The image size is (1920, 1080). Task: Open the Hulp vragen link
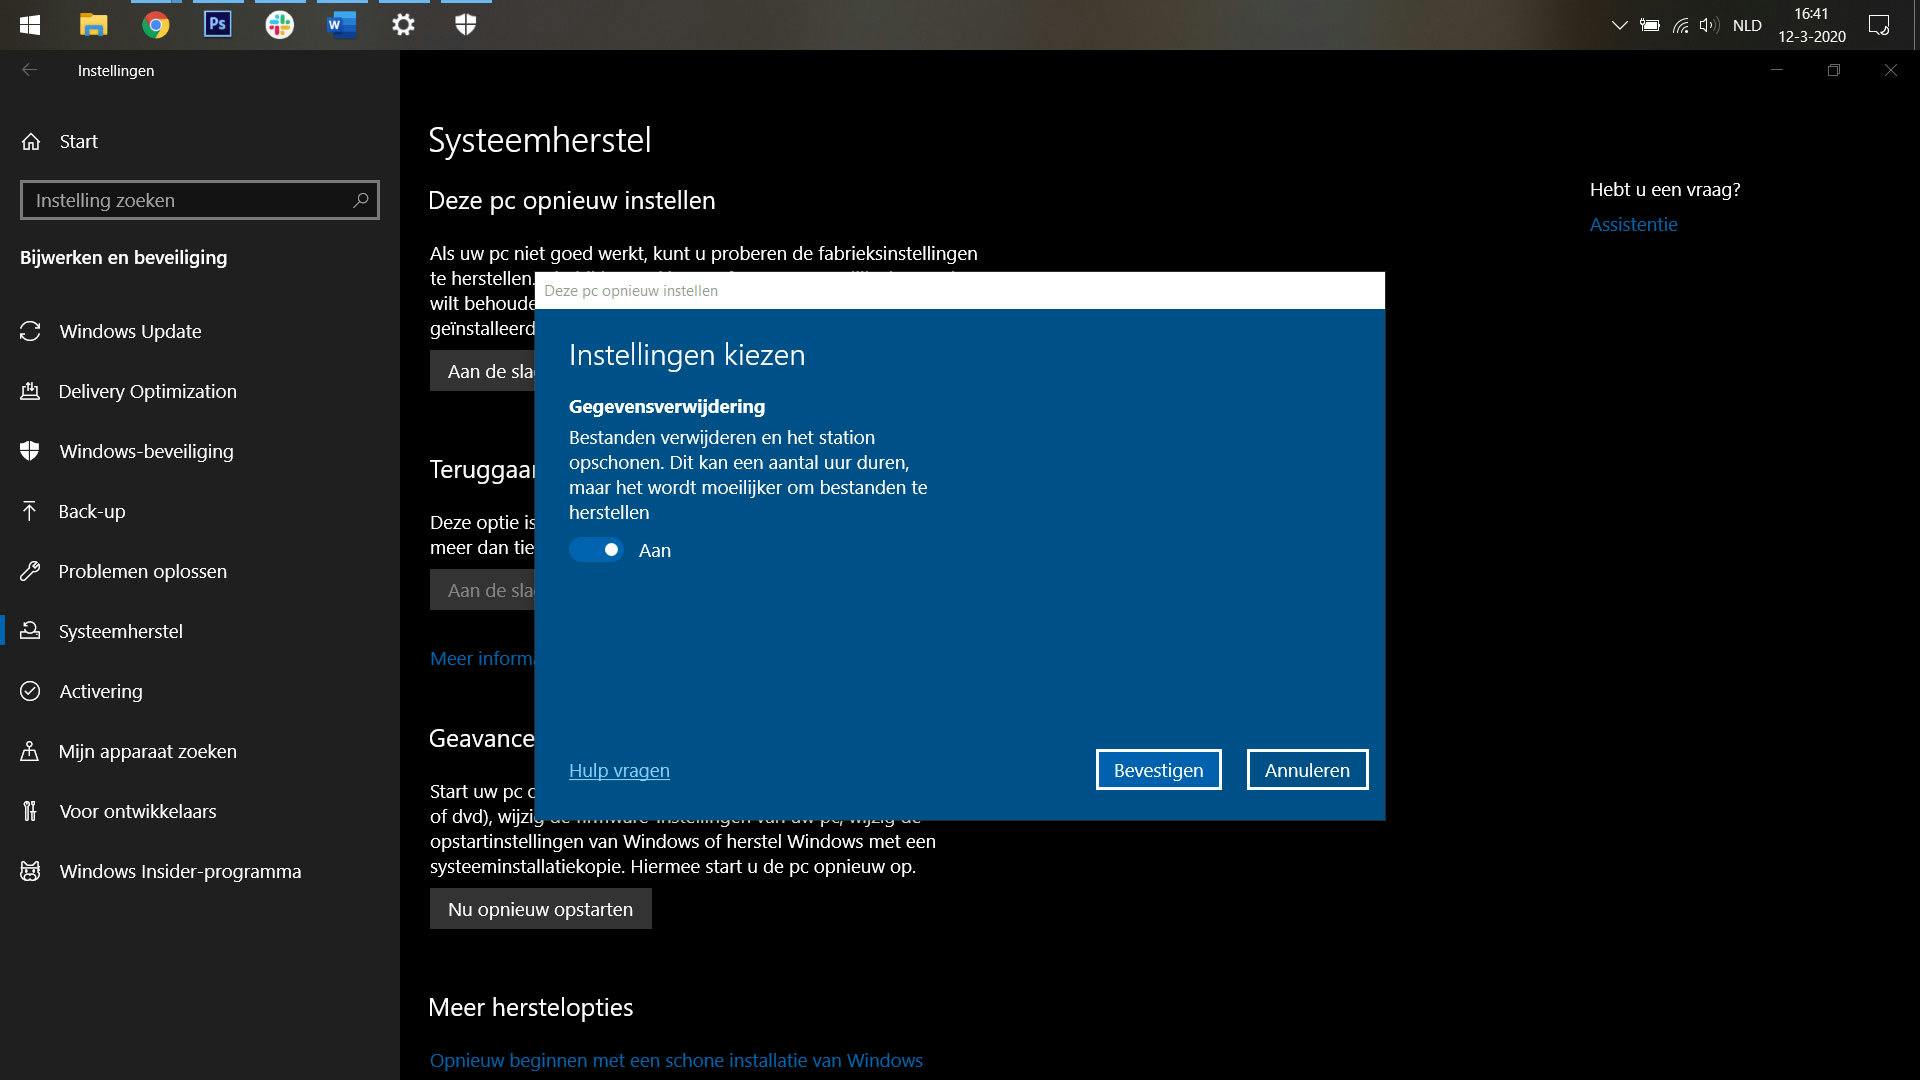619,770
